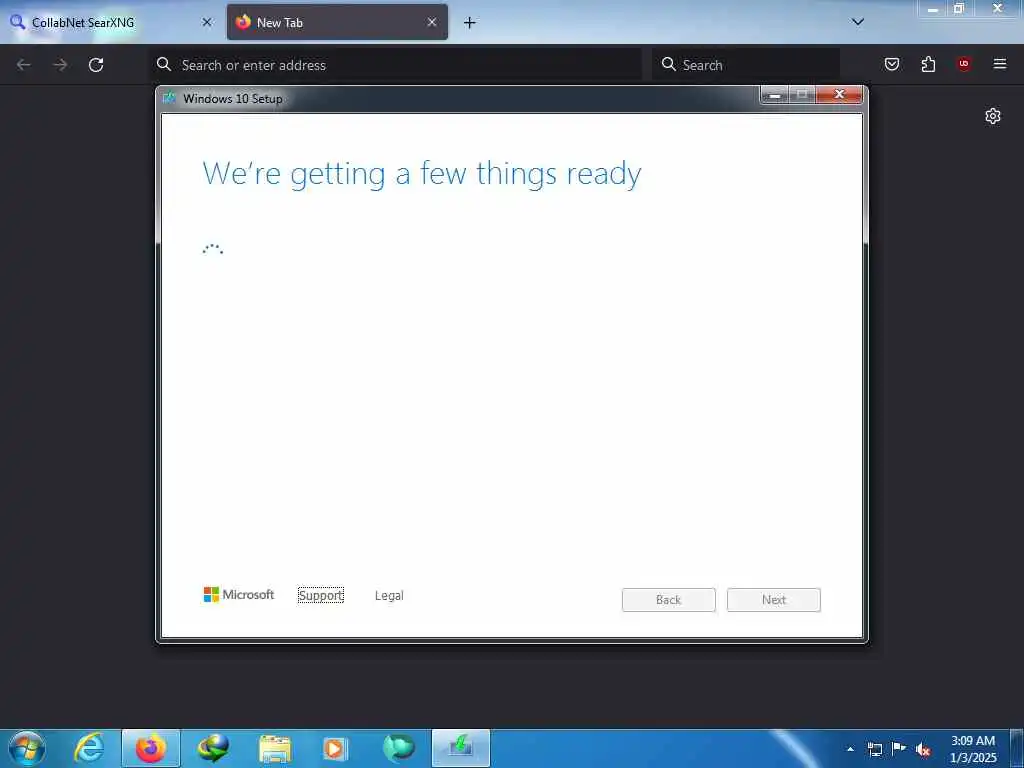Minimize the Windows 10 Setup window
This screenshot has height=768, width=1024.
[x=775, y=95]
